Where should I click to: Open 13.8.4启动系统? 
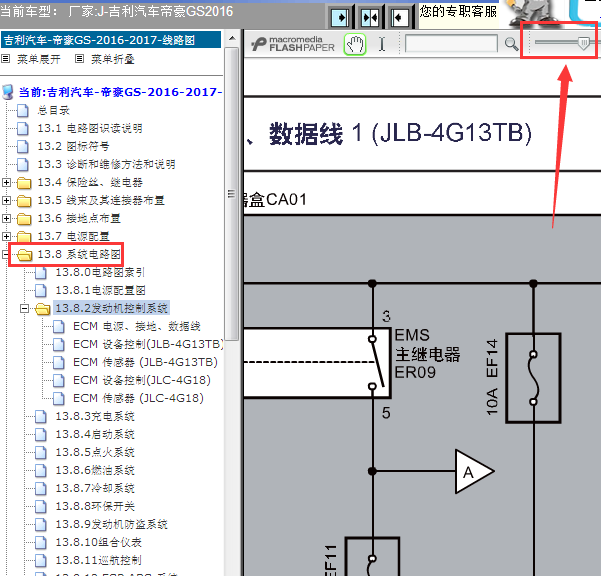(x=95, y=435)
